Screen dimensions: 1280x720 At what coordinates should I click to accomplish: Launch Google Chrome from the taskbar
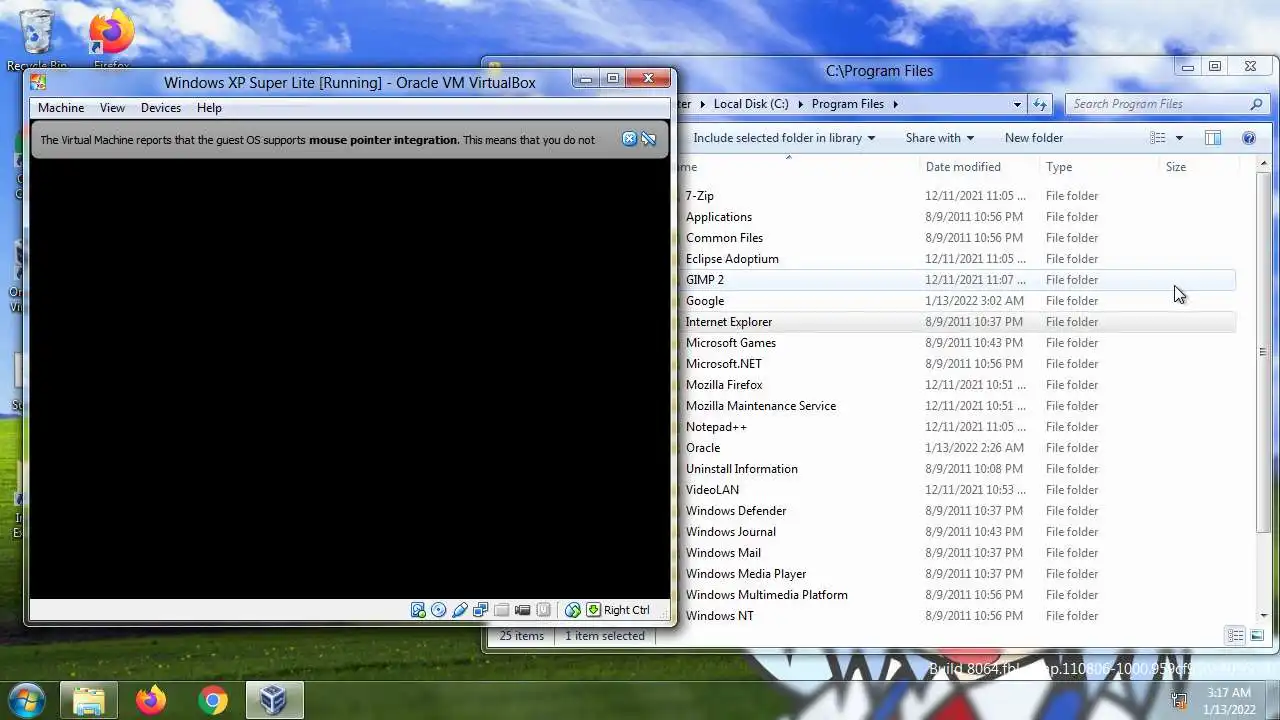point(212,700)
